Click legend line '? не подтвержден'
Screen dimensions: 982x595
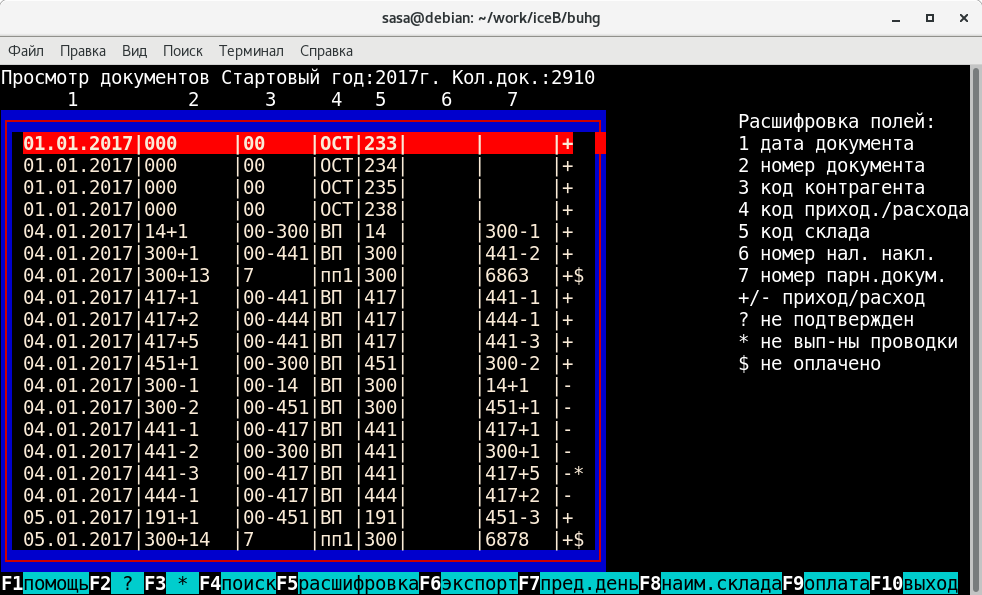point(825,319)
